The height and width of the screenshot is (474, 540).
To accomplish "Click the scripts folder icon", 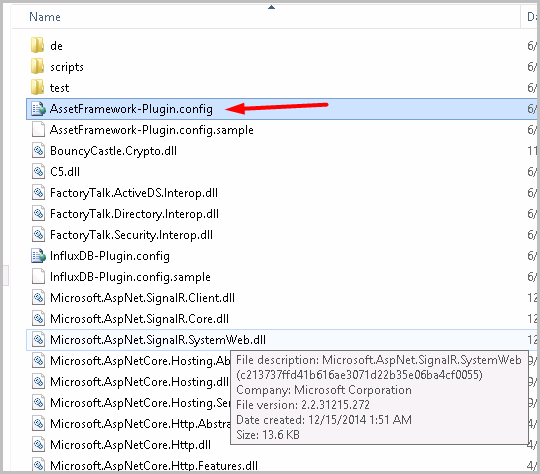I will (38, 66).
